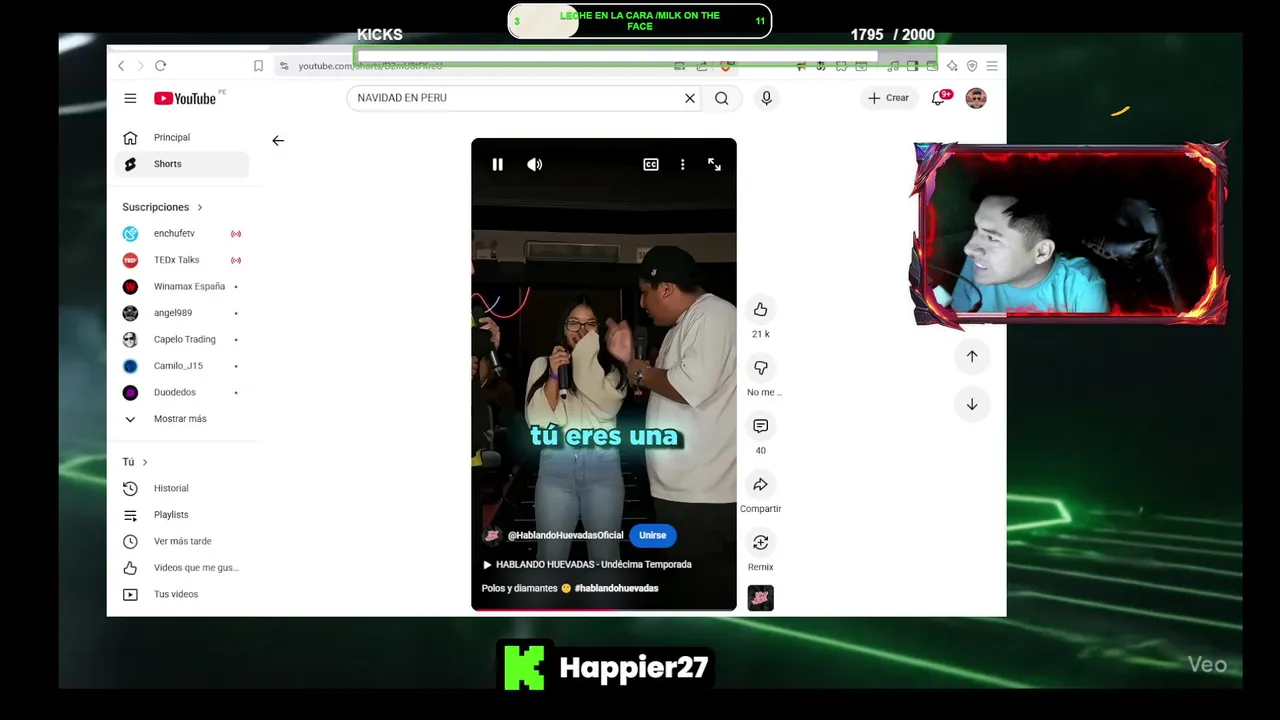Open the three-dot options on the Short
Viewport: 1280px width, 720px height.
pos(683,164)
